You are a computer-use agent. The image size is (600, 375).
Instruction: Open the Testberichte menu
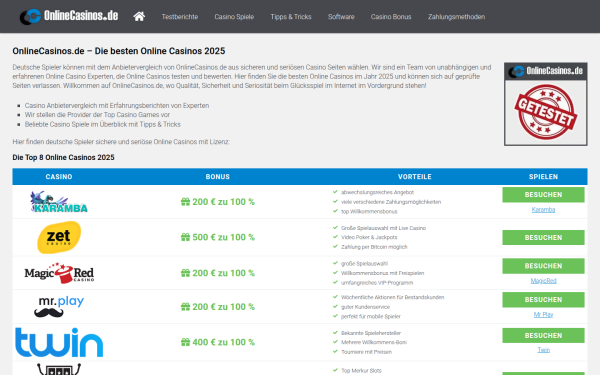179,17
